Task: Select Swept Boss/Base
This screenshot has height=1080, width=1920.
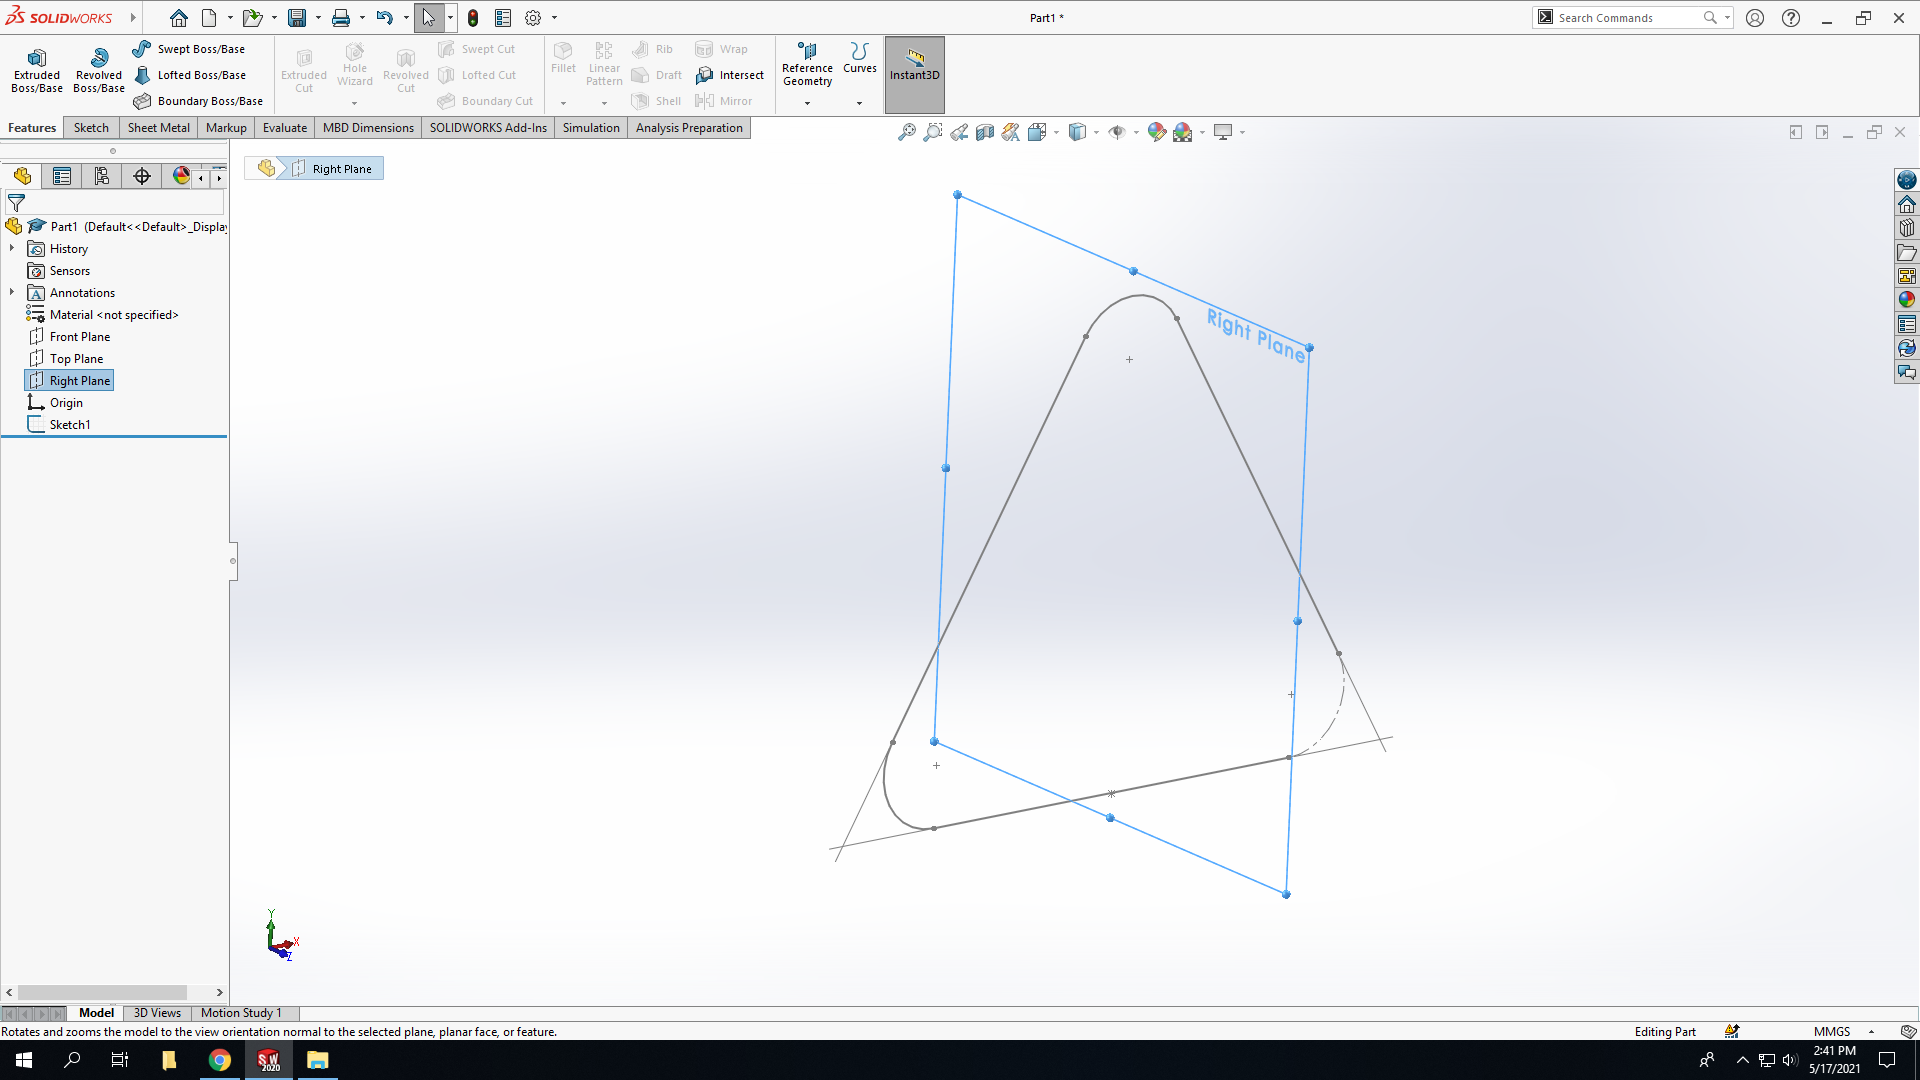Action: pos(189,49)
